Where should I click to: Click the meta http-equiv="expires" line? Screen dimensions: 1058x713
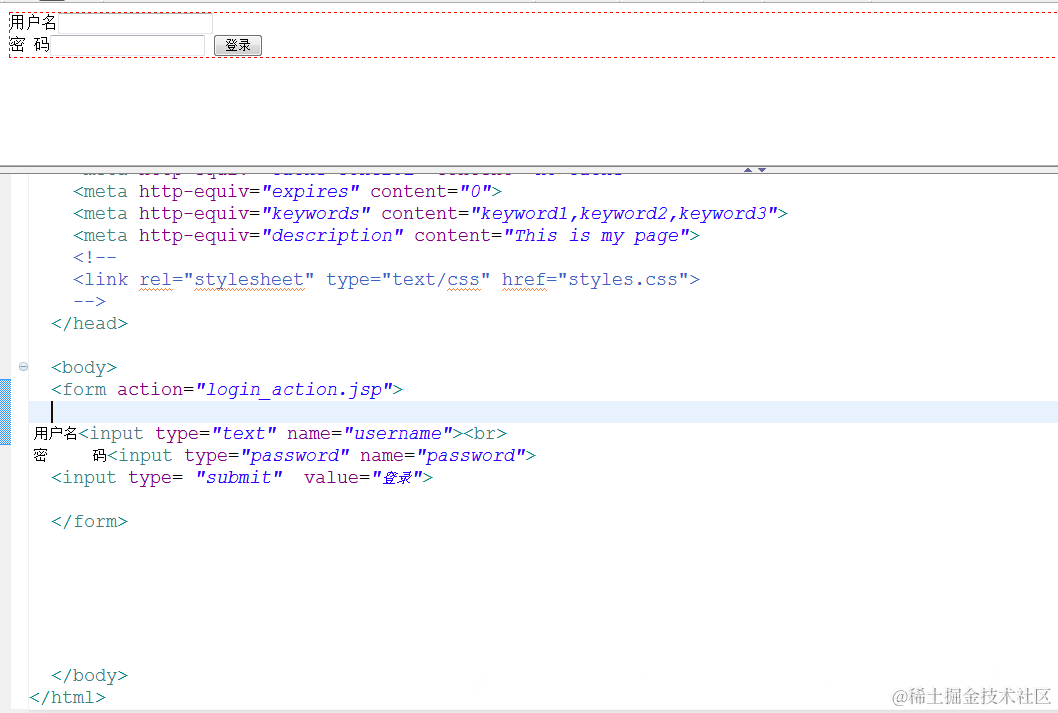(x=287, y=192)
